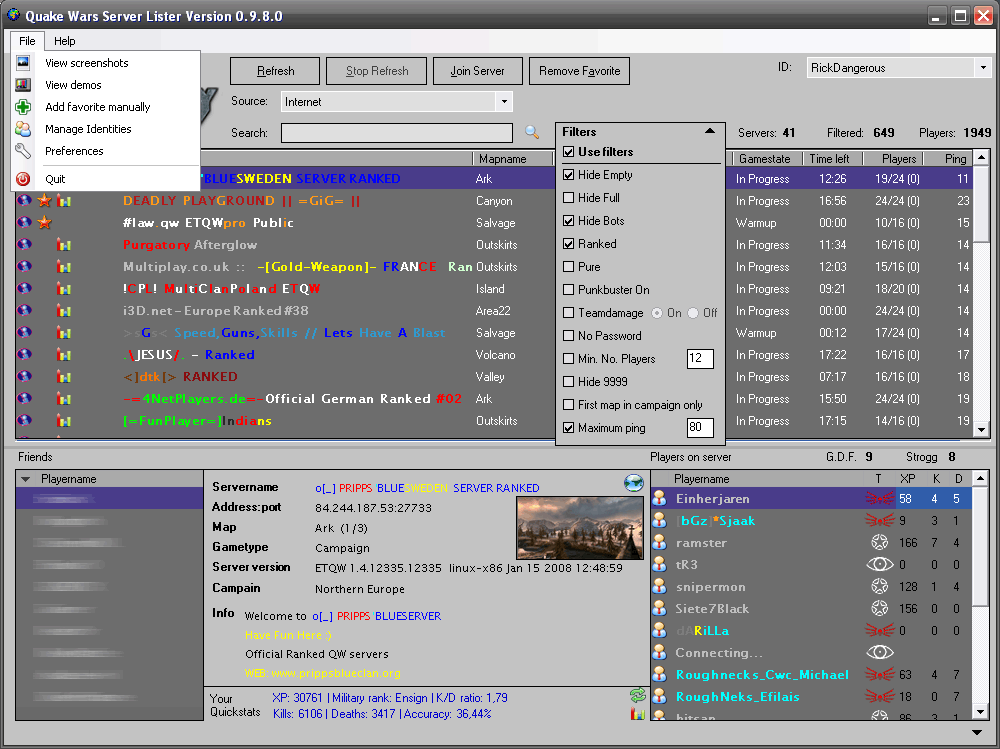Click the favorite star on the #flaw.qw ETQWpro row
Viewport: 1000px width, 749px height.
(x=44, y=223)
